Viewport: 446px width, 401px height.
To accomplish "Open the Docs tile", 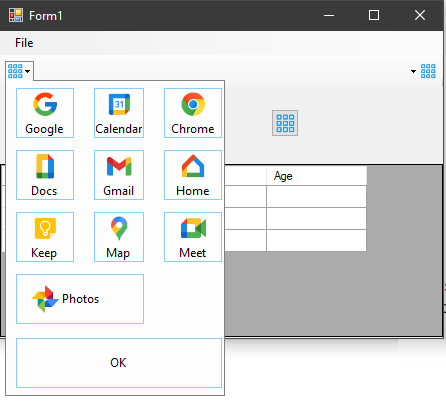I will pos(45,175).
